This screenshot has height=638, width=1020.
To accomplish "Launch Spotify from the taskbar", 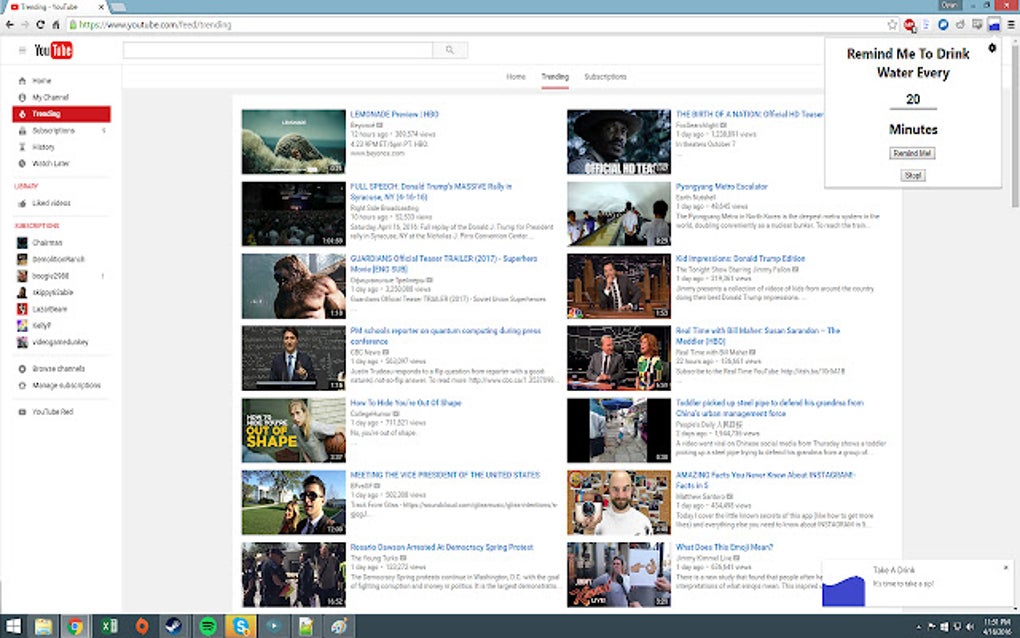I will 206,627.
